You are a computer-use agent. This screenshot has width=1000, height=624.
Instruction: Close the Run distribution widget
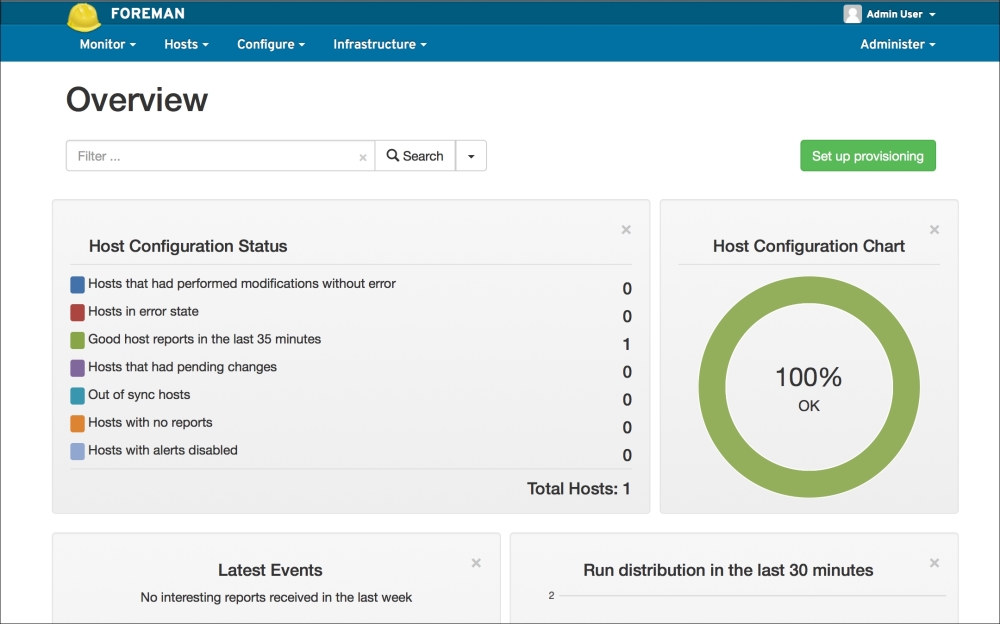click(x=934, y=563)
